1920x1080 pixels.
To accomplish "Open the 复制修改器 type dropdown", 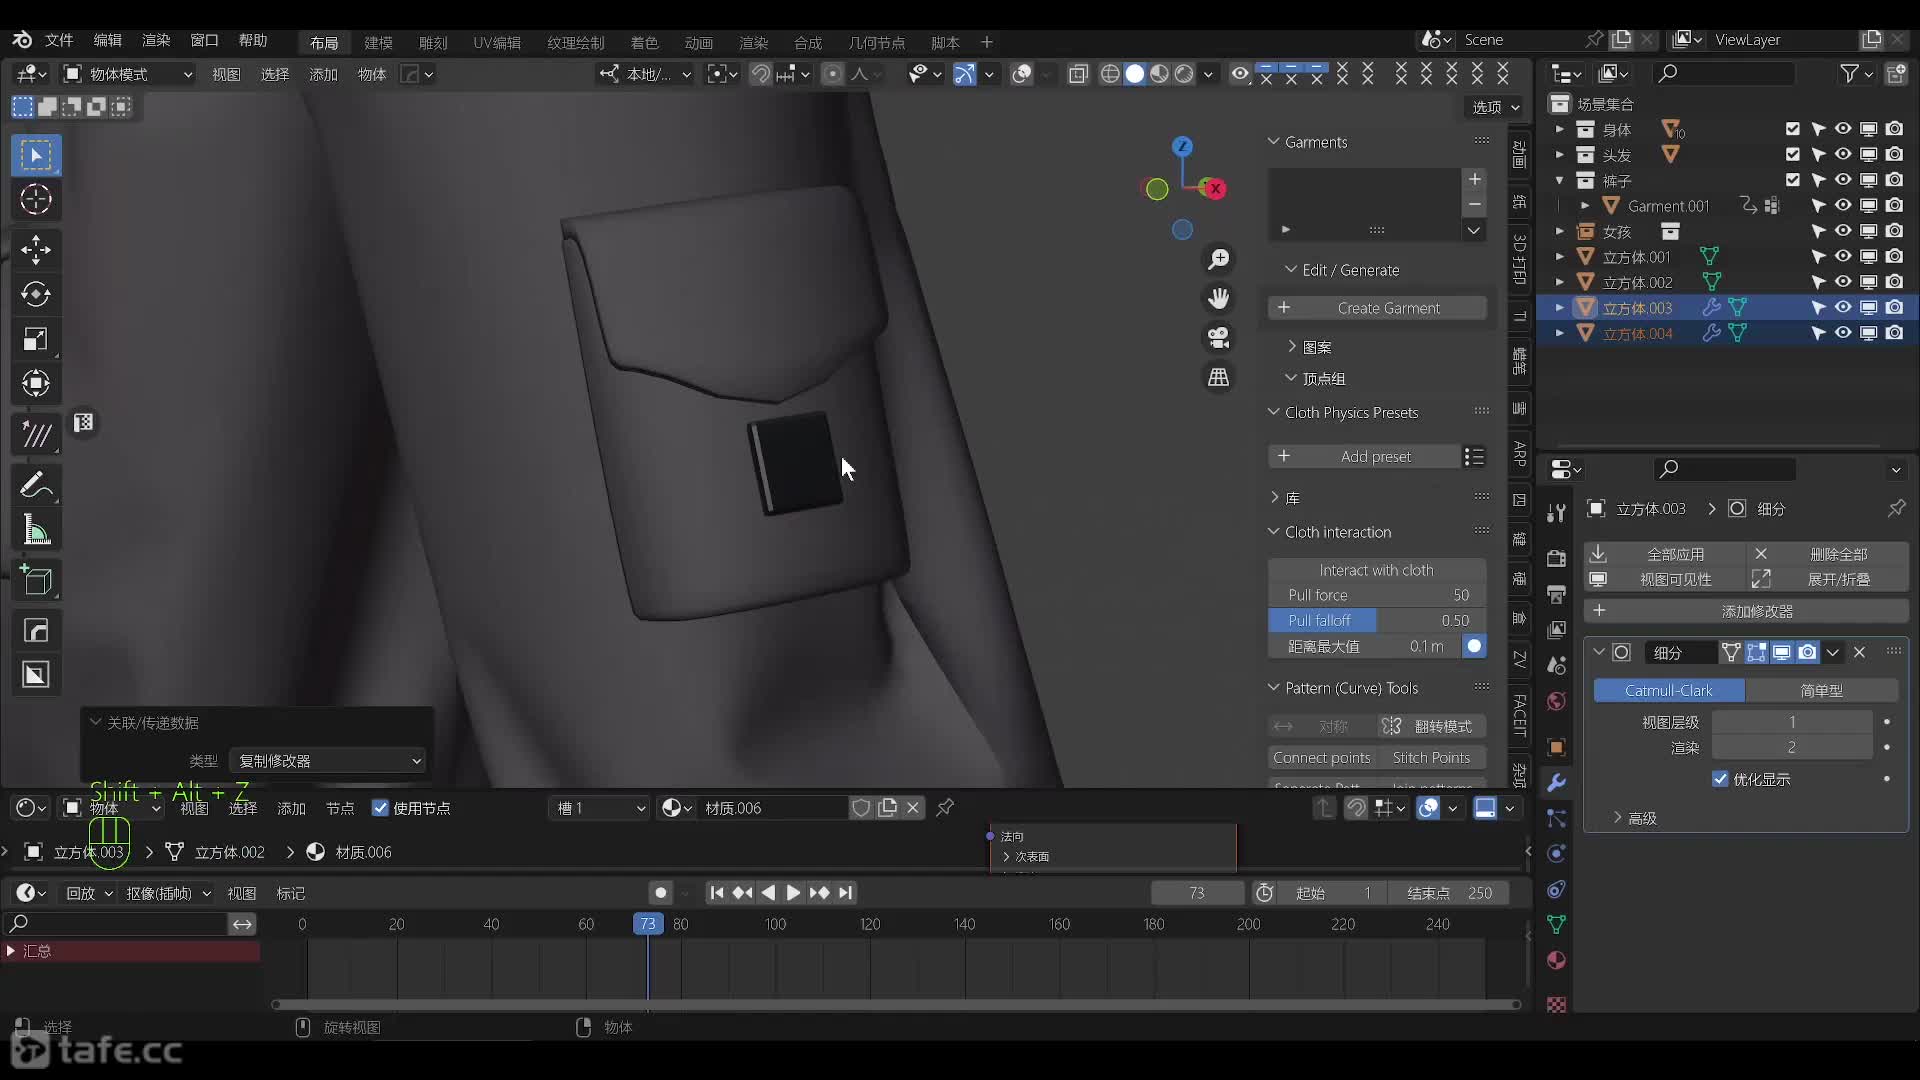I will click(327, 761).
